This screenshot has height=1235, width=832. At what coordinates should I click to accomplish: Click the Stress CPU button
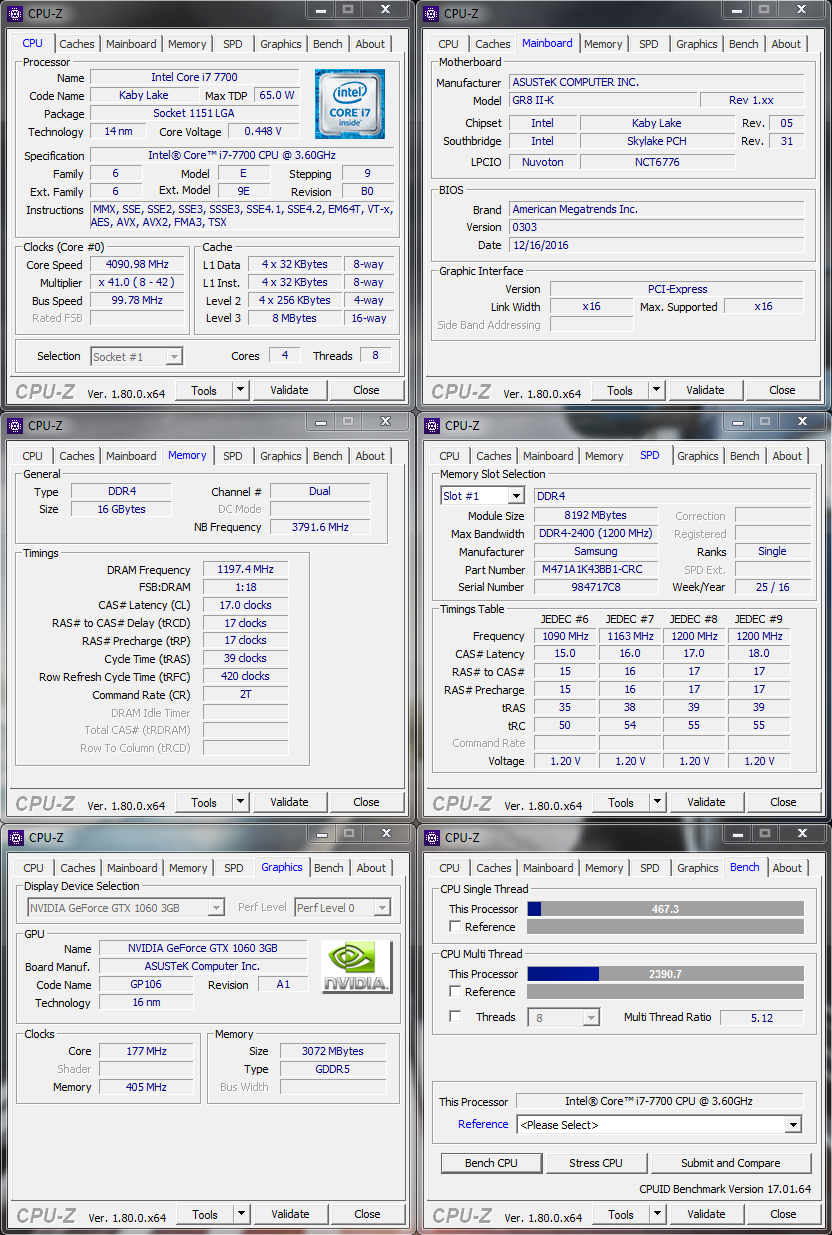tap(596, 1163)
